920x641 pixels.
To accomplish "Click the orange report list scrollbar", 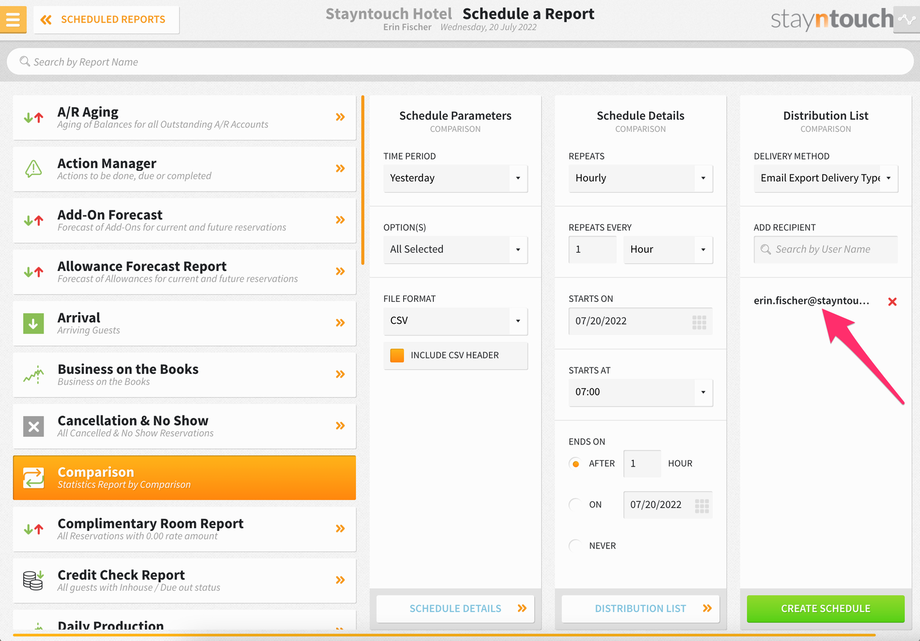I will click(363, 180).
